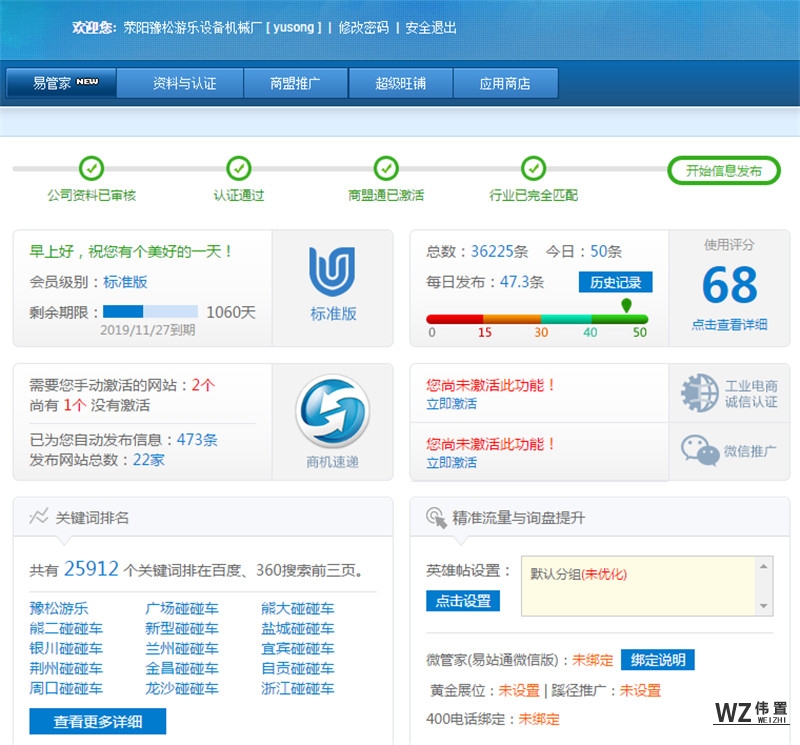Open the 应用商店 tab

pyautogui.click(x=505, y=83)
